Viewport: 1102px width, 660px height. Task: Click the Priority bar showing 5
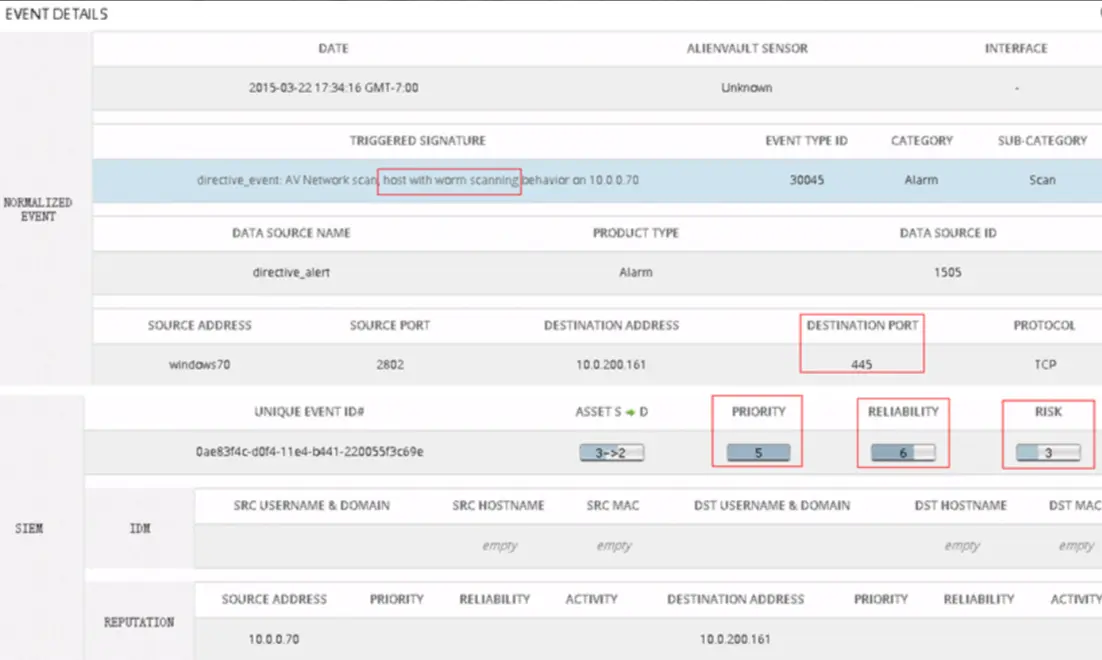[758, 453]
